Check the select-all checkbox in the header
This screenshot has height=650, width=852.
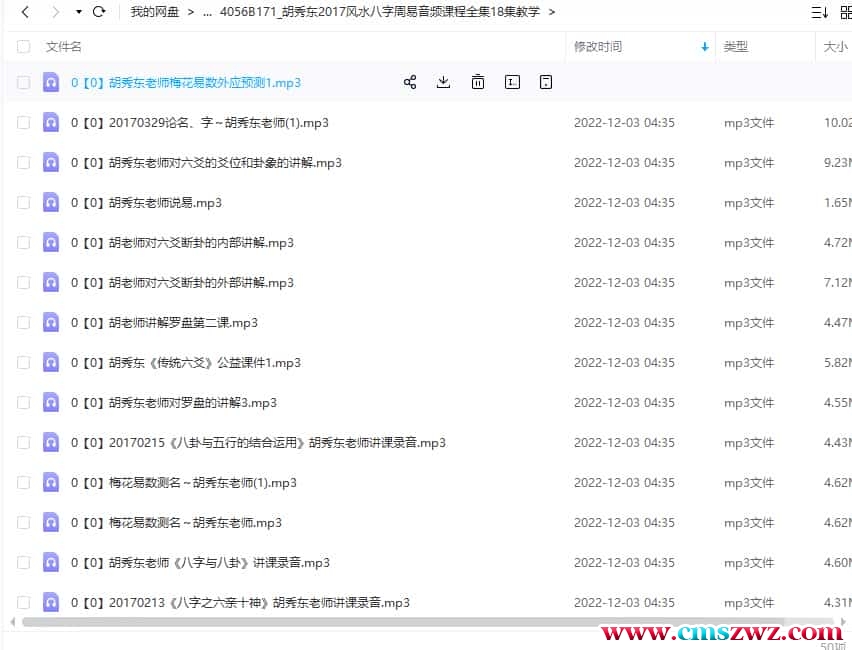coord(23,46)
